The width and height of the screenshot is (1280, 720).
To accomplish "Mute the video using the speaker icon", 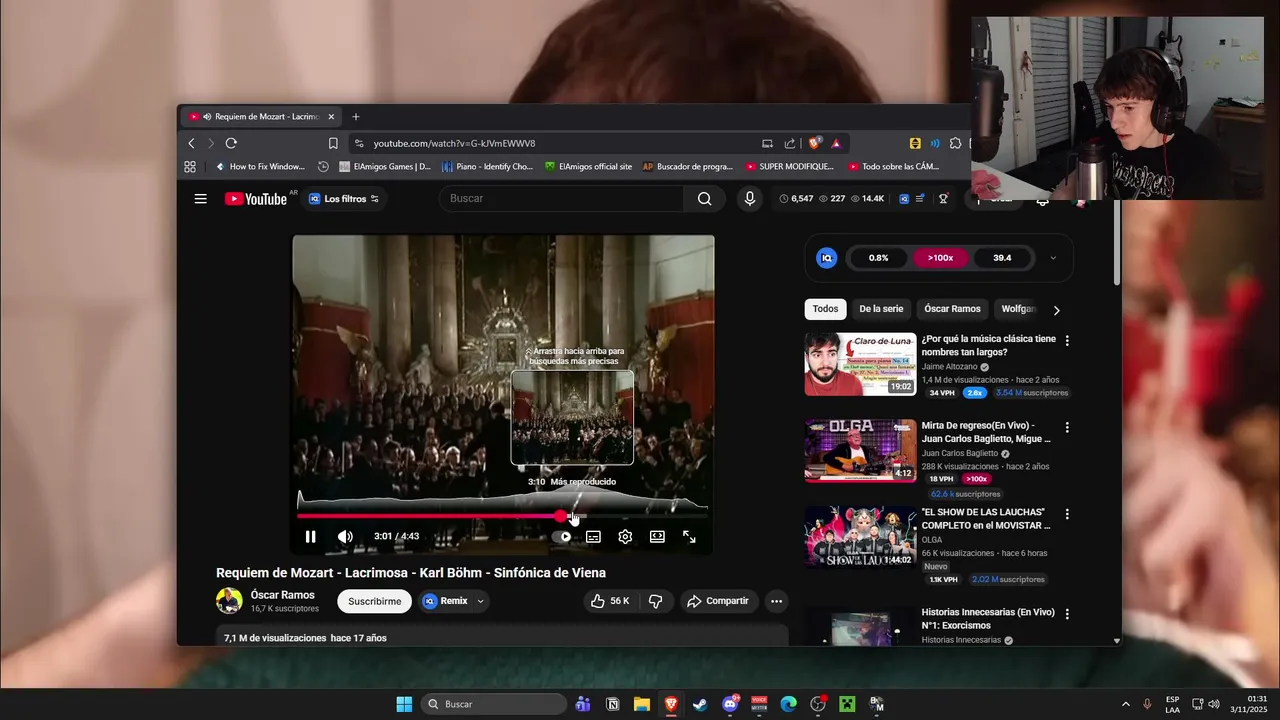I will click(345, 537).
